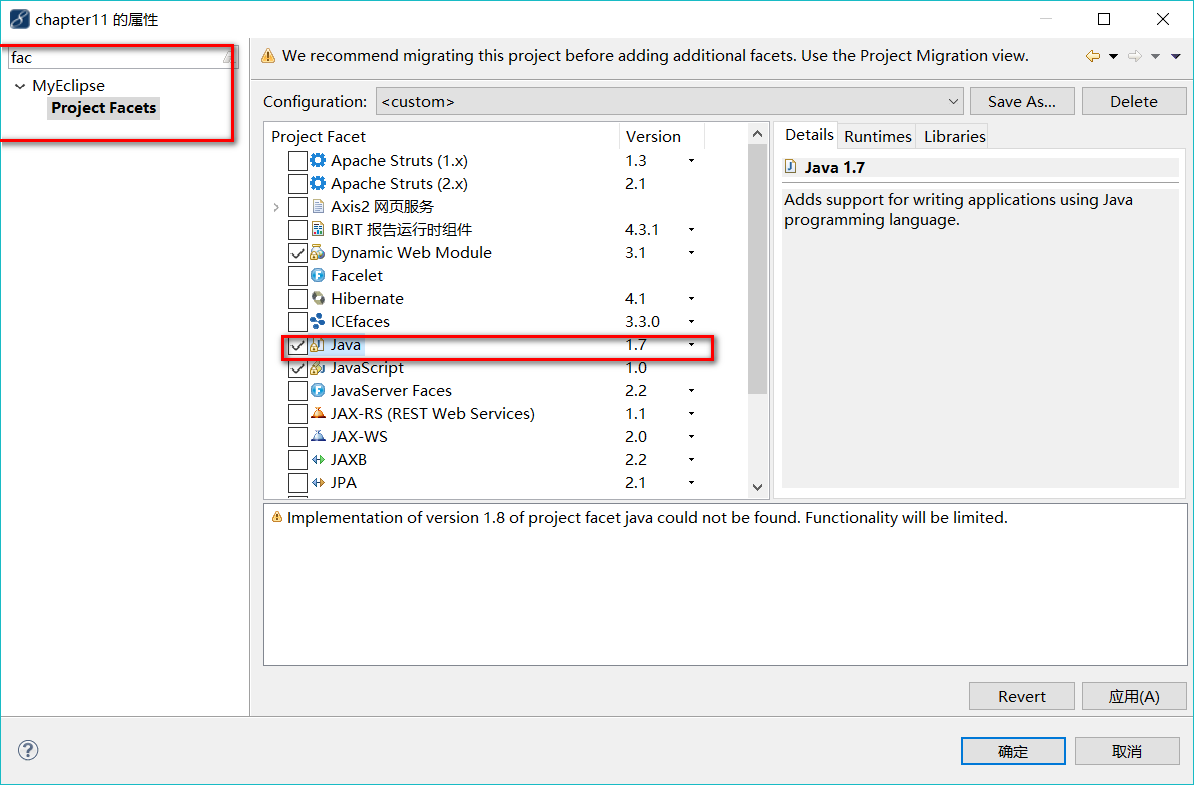Viewport: 1194px width, 785px height.
Task: Uncheck the JavaScript facet checkbox
Action: coord(298,368)
